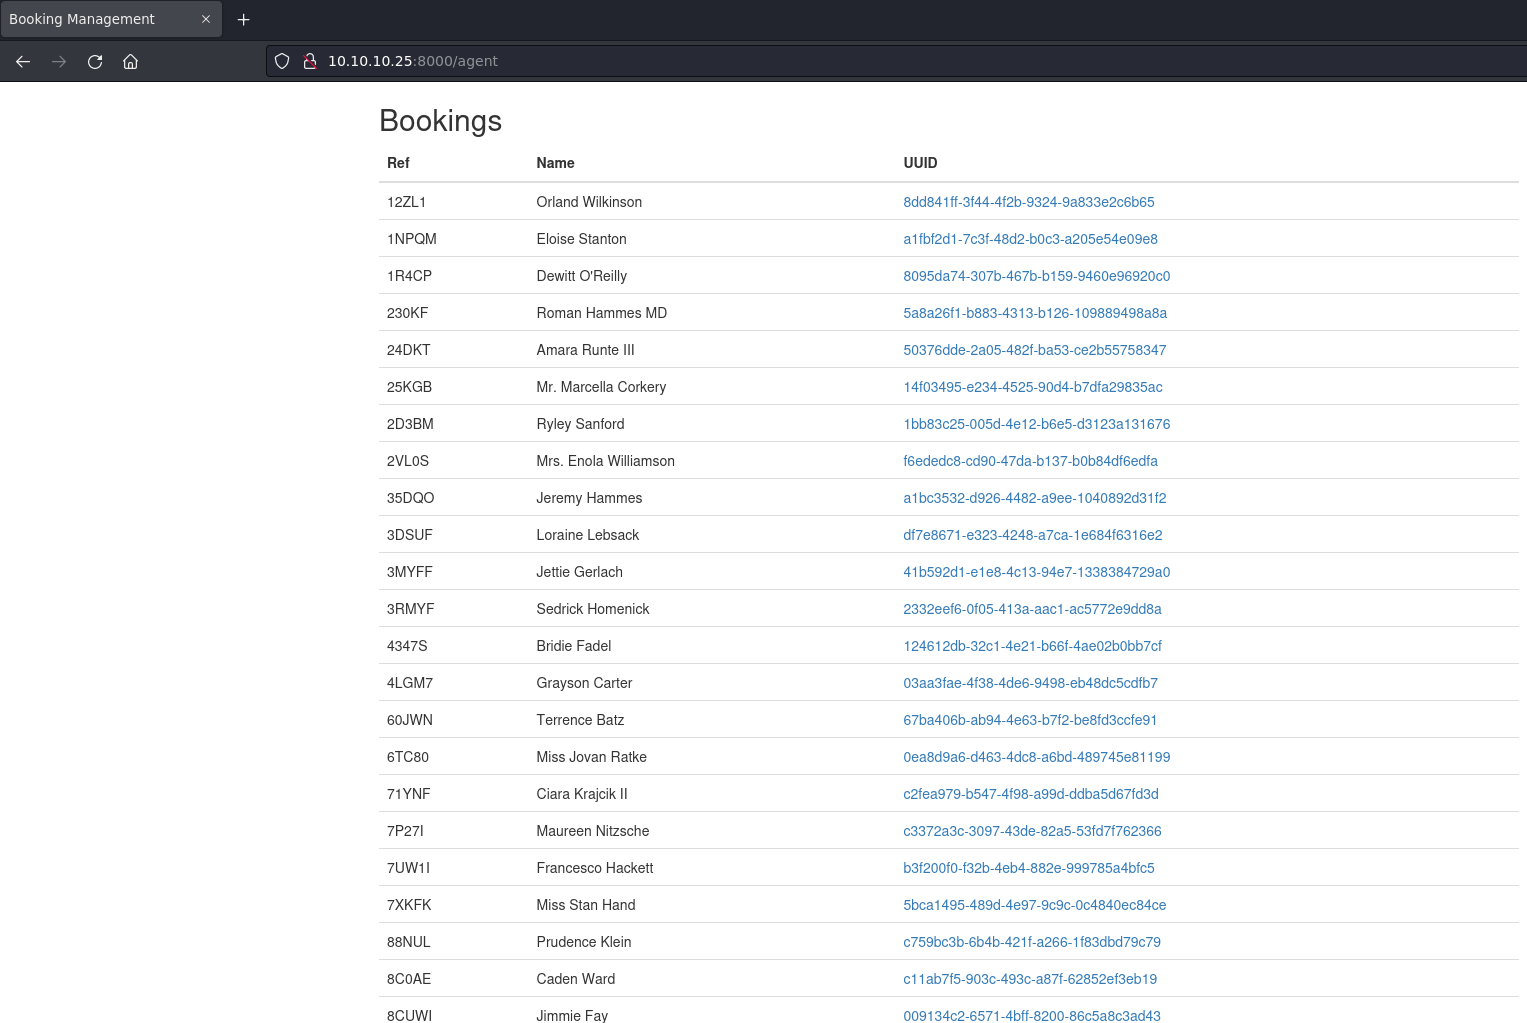This screenshot has width=1527, height=1023.
Task: Follow Ryley Sanford's booking UUID link
Action: click(x=1036, y=424)
